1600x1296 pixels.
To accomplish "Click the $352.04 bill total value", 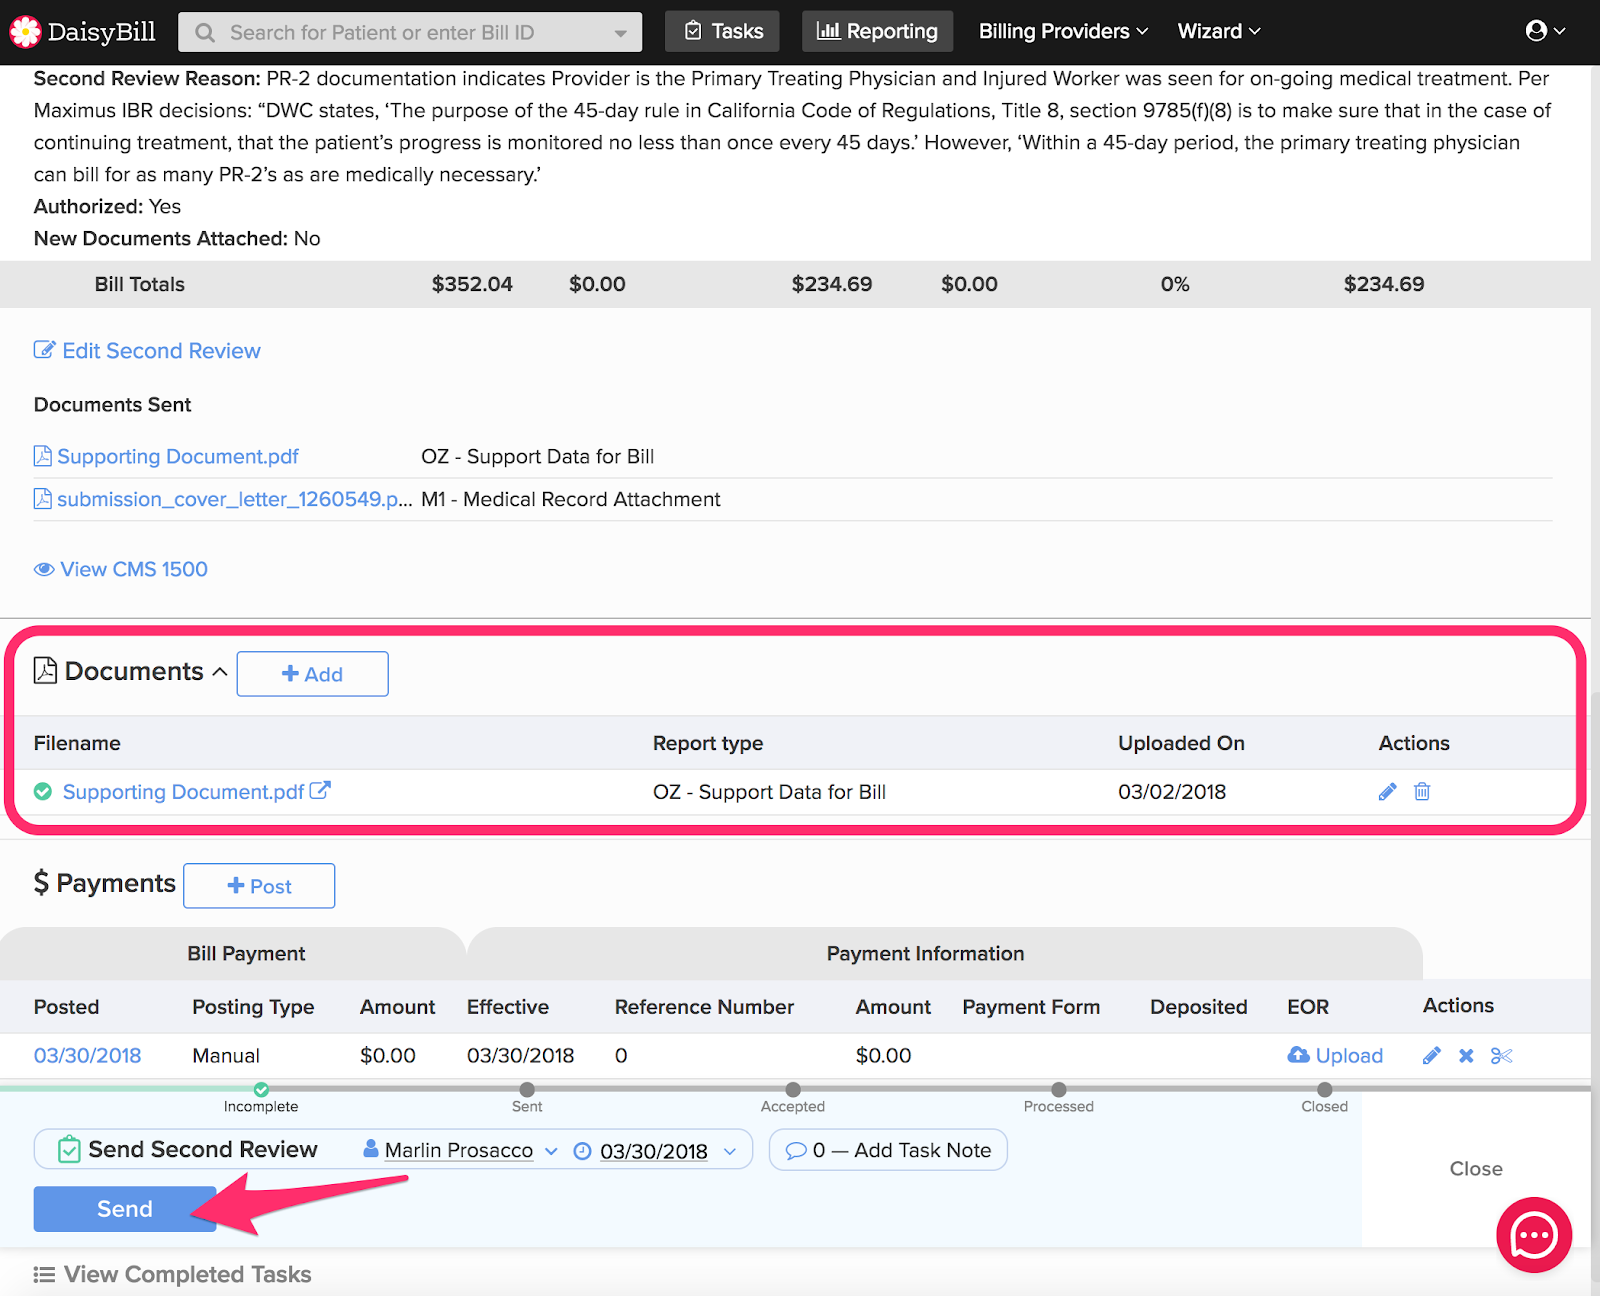I will point(472,284).
